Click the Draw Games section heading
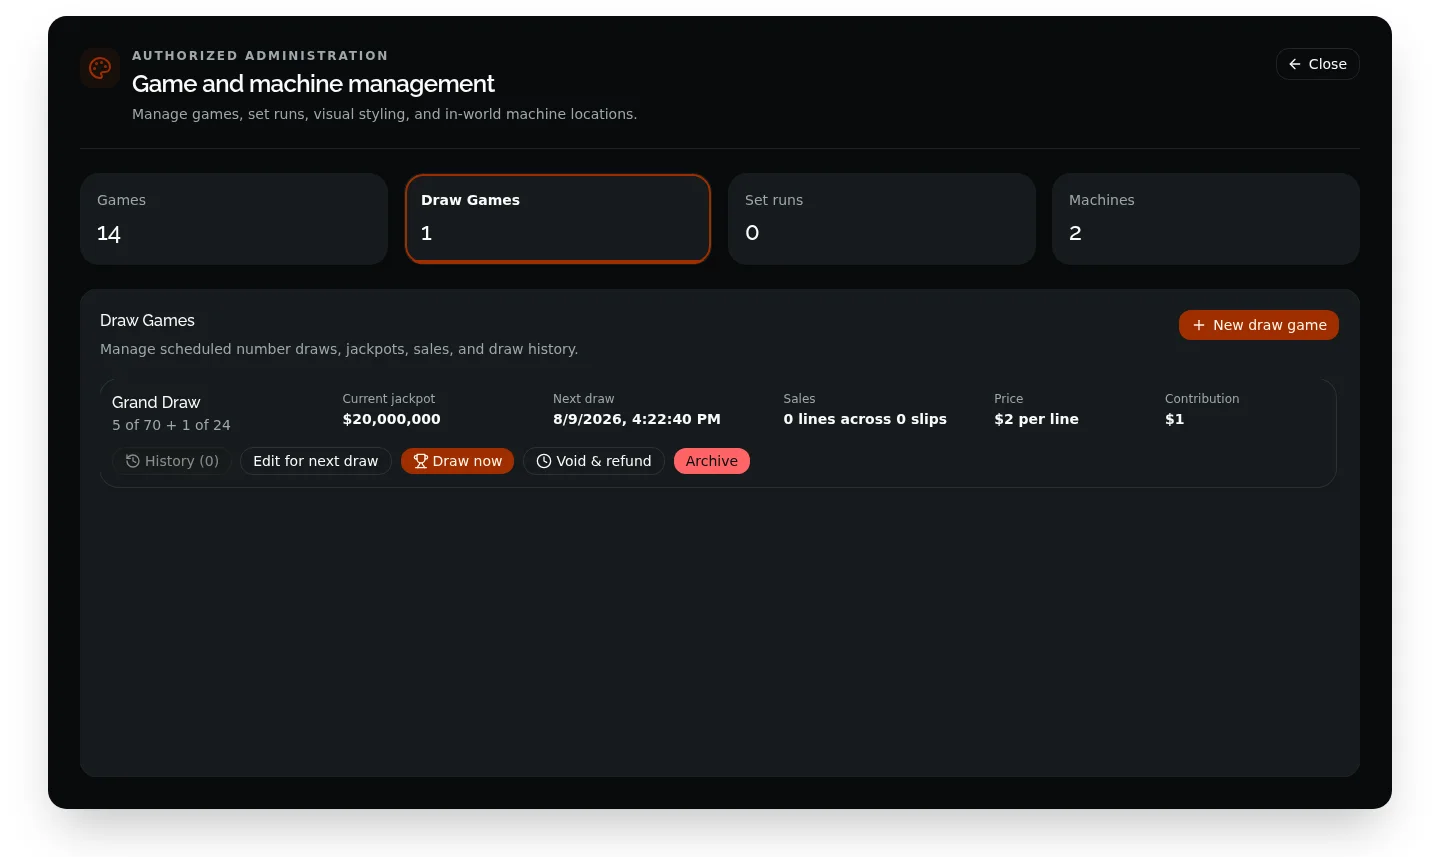 (147, 320)
